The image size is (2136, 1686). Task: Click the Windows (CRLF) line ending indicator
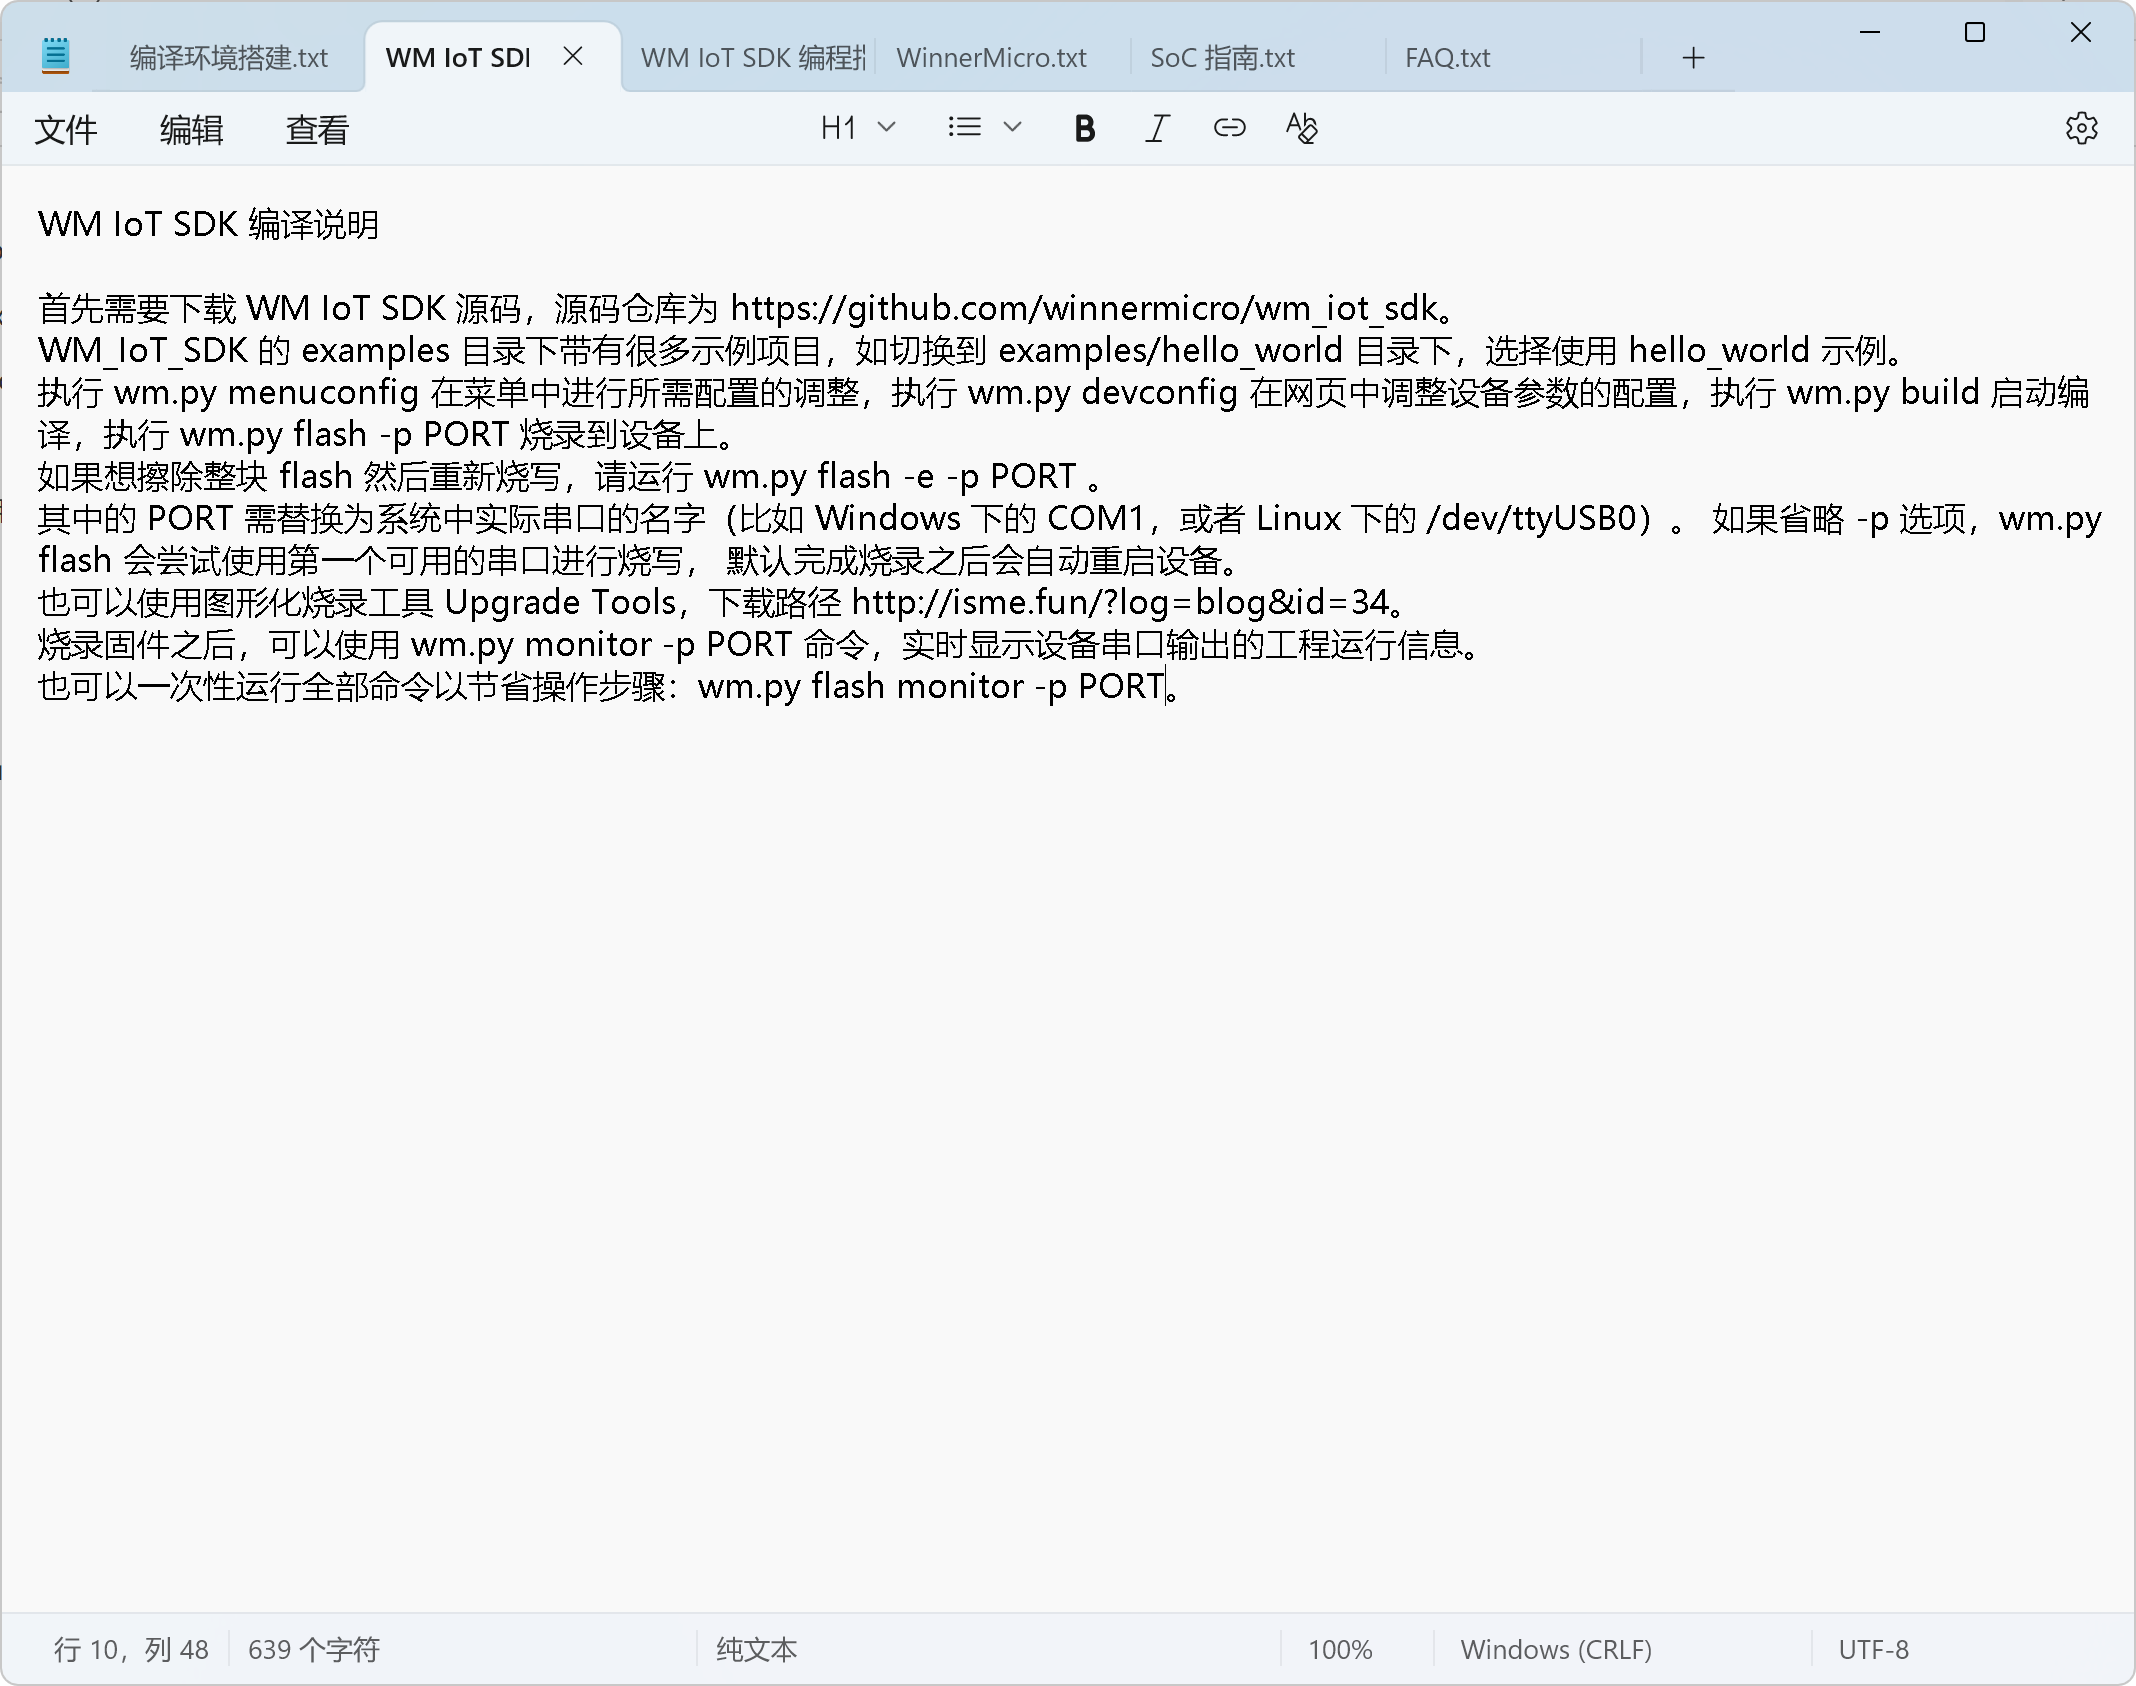click(1555, 1649)
